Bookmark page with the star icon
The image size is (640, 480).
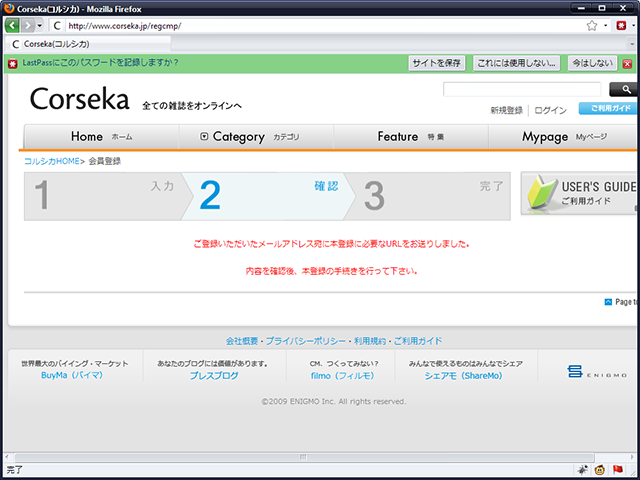(x=591, y=26)
